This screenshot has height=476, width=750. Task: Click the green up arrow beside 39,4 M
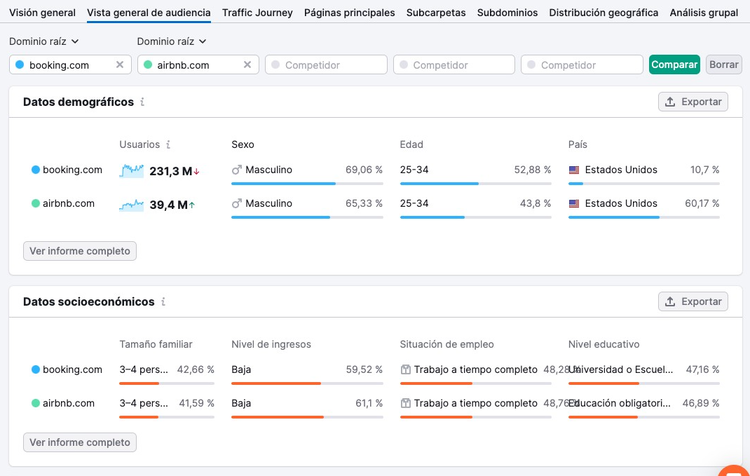192,205
